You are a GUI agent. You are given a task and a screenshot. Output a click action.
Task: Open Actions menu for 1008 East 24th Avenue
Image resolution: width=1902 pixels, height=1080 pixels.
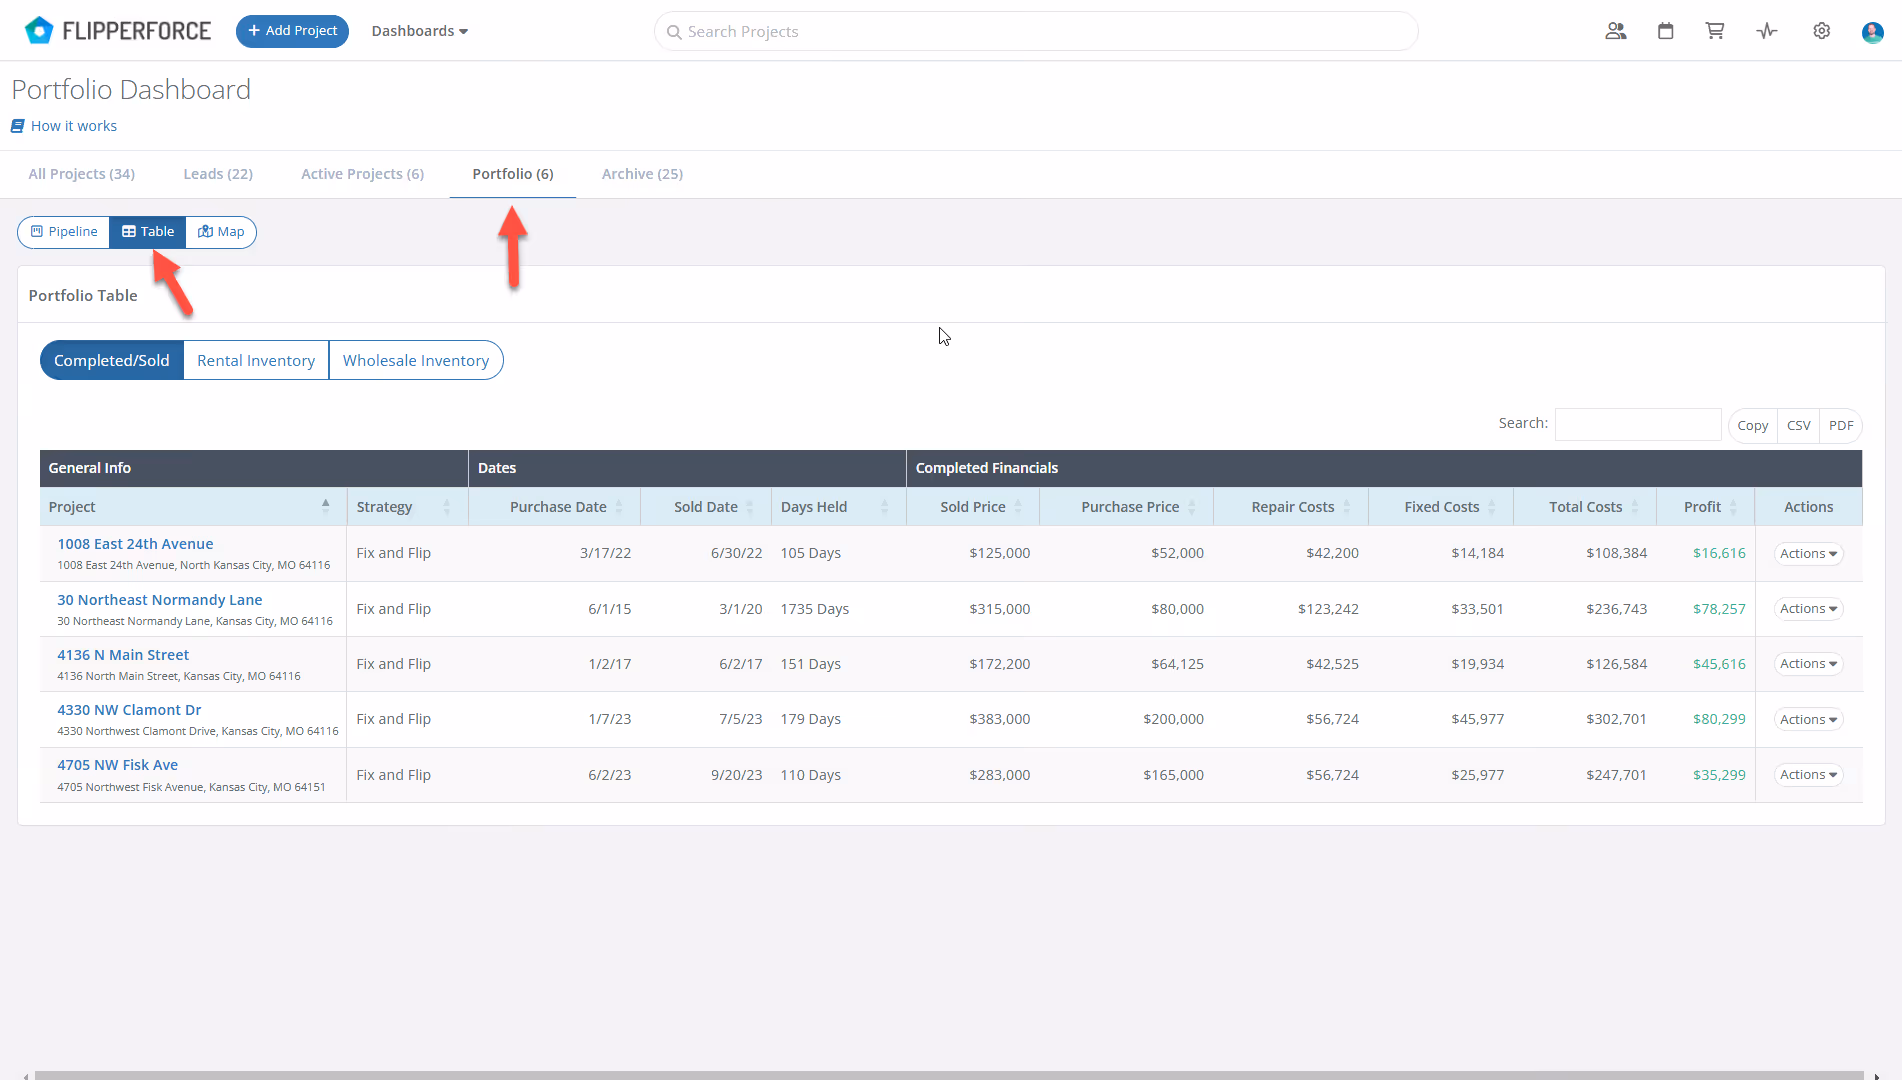click(x=1808, y=553)
